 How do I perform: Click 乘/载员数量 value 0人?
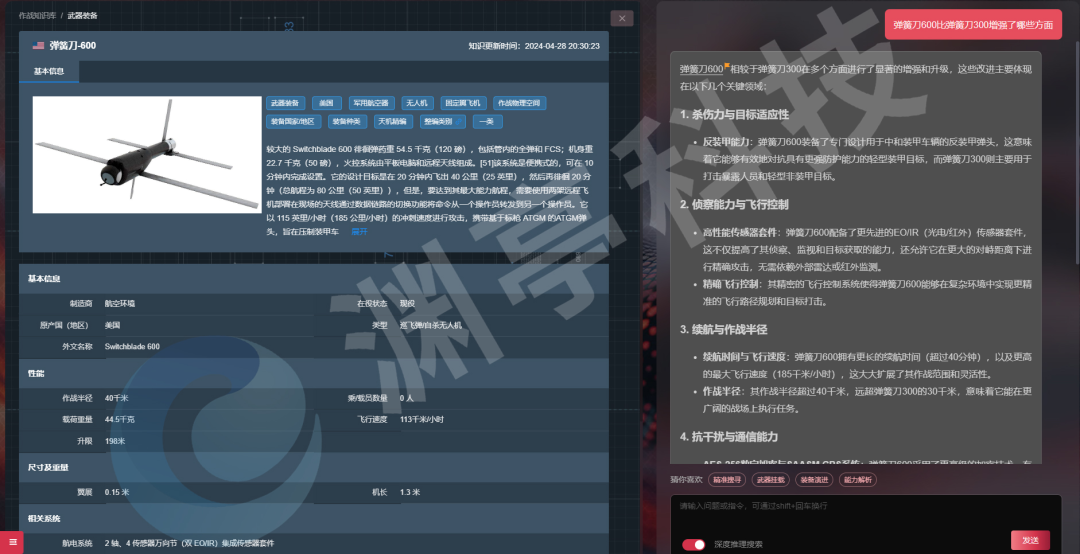406,398
